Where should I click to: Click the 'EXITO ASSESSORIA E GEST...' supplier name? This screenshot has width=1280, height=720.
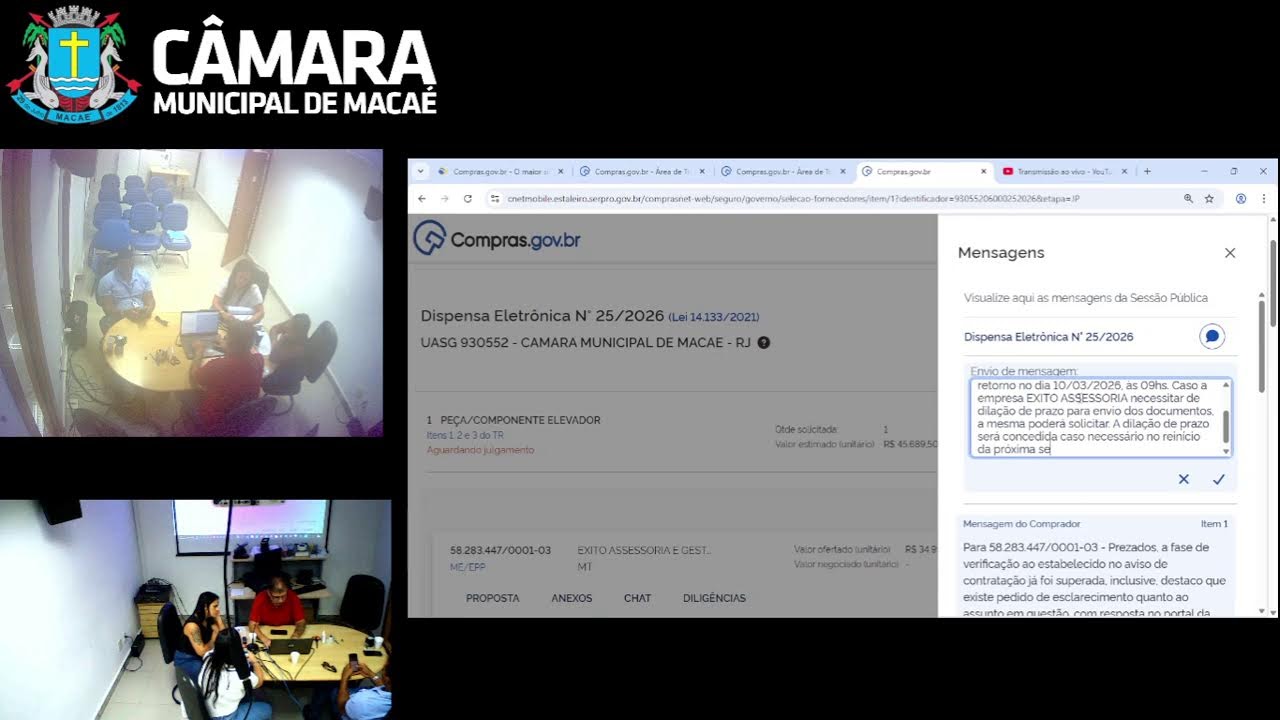[x=645, y=550]
